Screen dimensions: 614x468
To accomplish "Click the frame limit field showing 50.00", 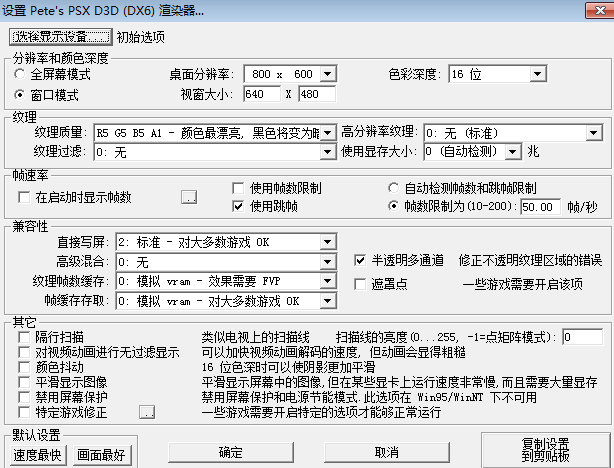I will (x=540, y=206).
